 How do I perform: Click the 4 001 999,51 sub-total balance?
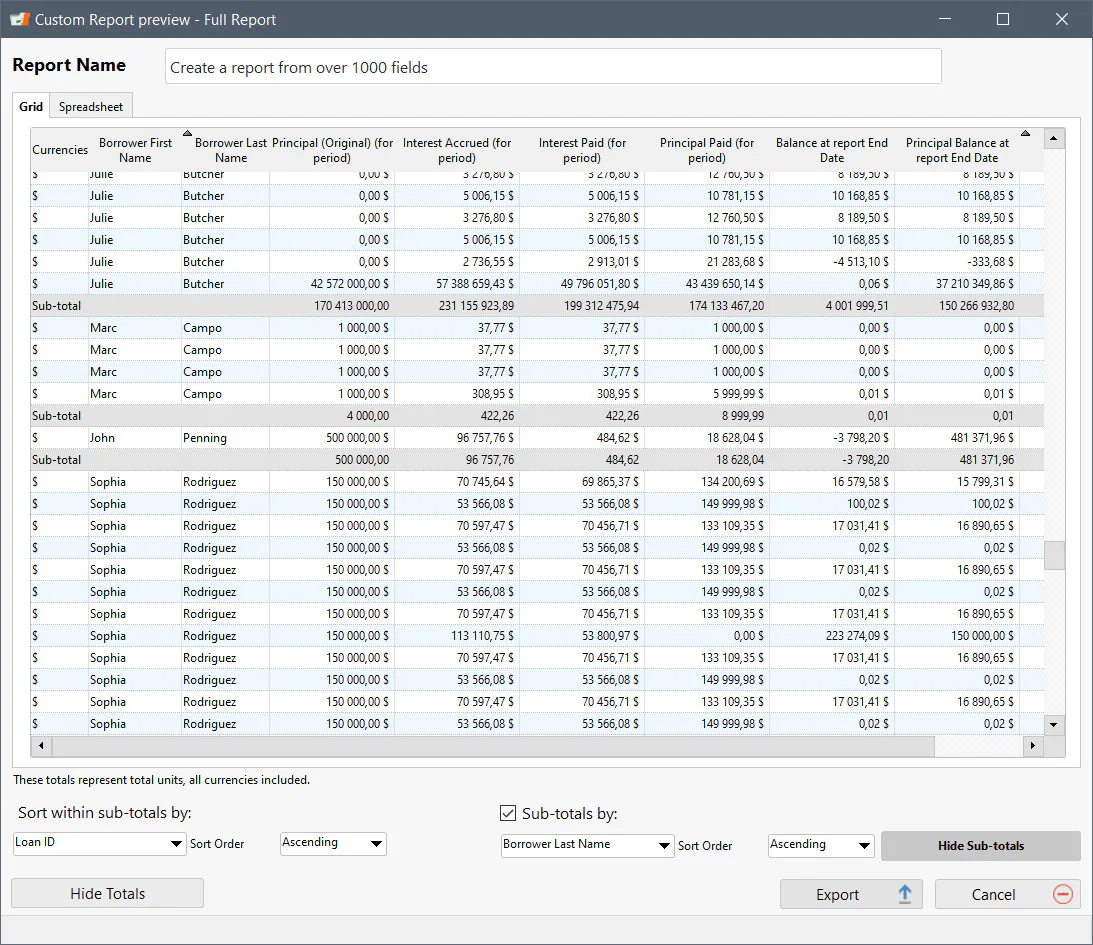point(857,306)
